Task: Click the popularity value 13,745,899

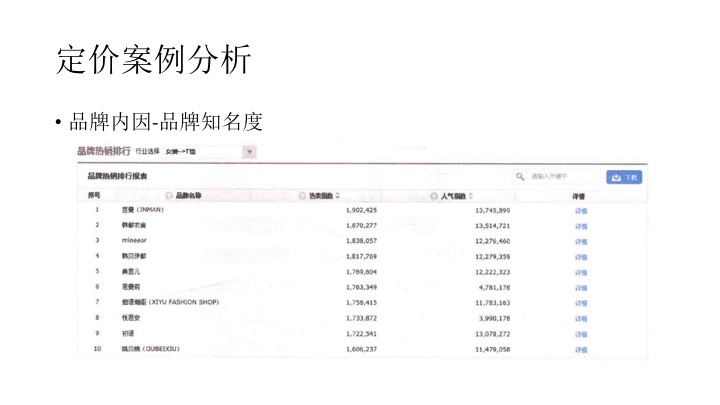Action: (492, 210)
